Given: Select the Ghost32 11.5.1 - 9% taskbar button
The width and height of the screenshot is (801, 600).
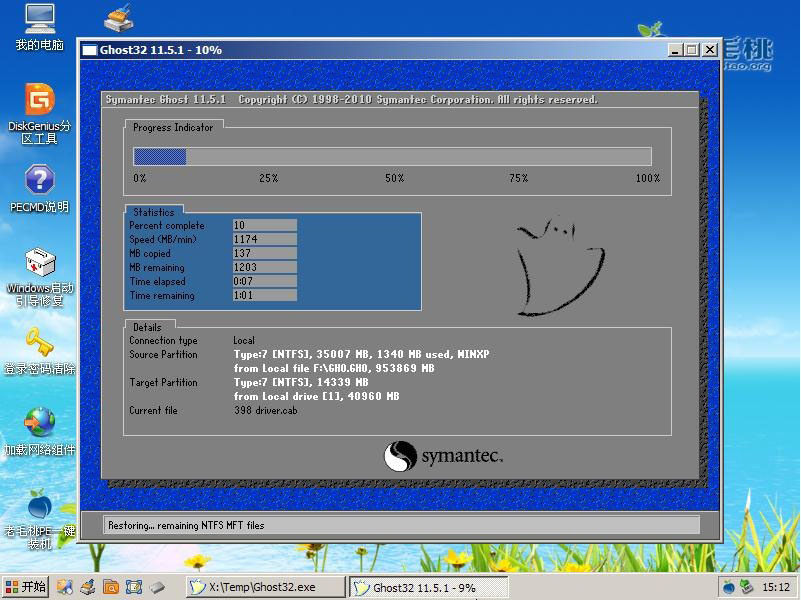Looking at the screenshot, I should click(428, 587).
